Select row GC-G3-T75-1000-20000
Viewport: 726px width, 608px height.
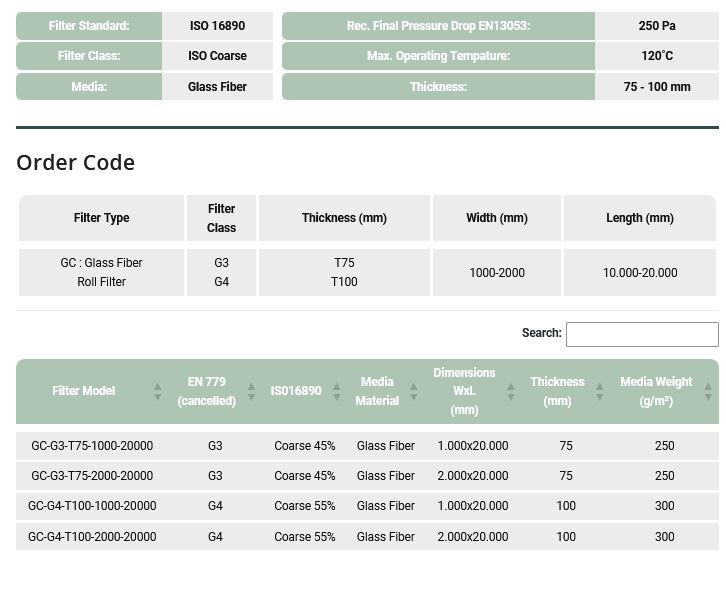92,446
